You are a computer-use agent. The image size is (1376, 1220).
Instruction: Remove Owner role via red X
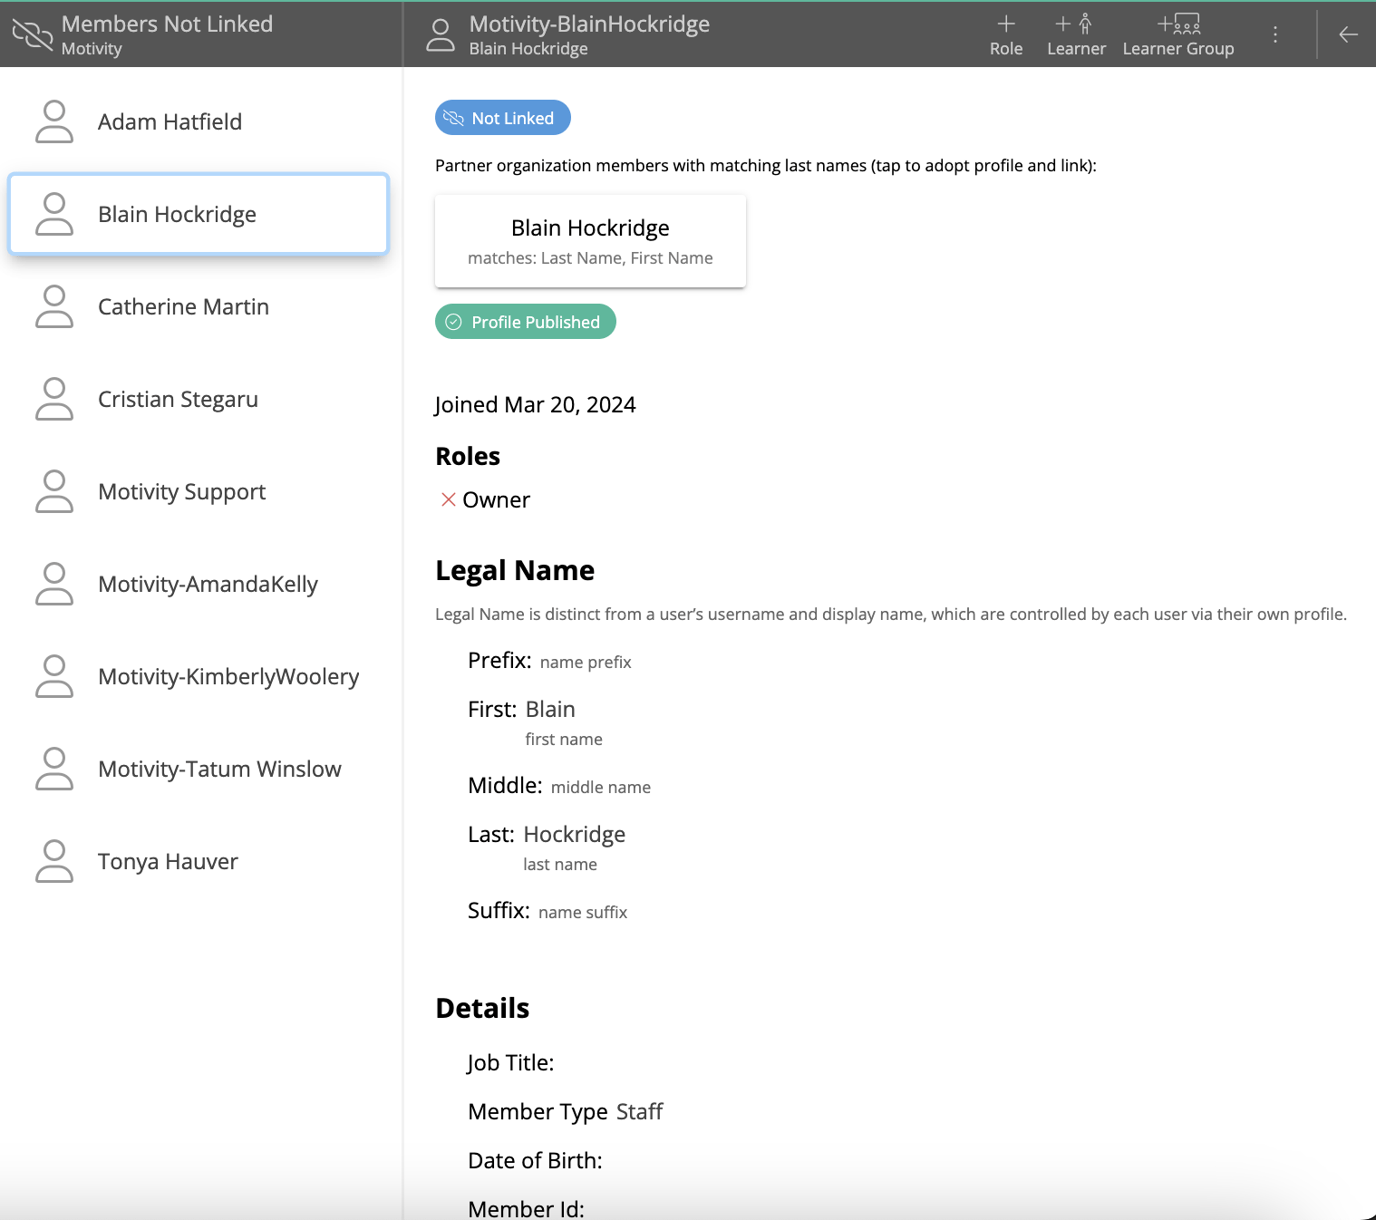[448, 500]
